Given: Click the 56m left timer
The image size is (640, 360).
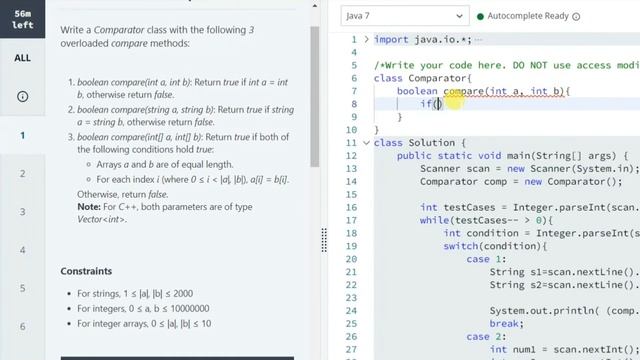Looking at the screenshot, I should click(22, 19).
